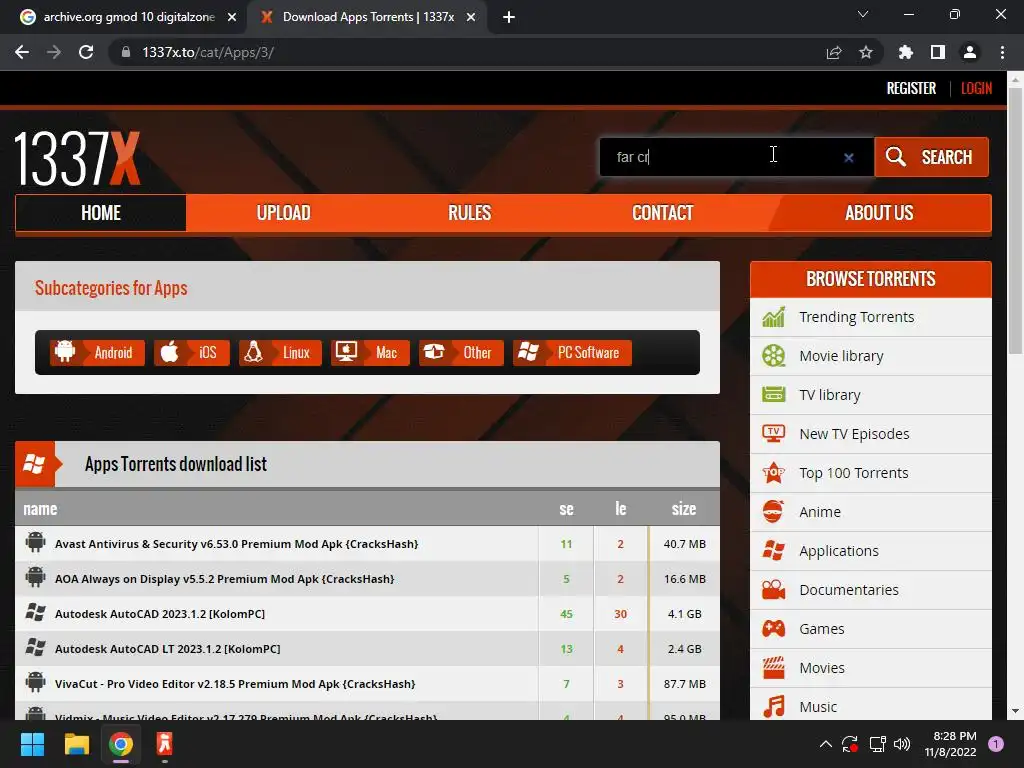The width and height of the screenshot is (1024, 768).
Task: Click the address bar URL 1337x.to/cat/Apps/3/
Action: pyautogui.click(x=208, y=52)
